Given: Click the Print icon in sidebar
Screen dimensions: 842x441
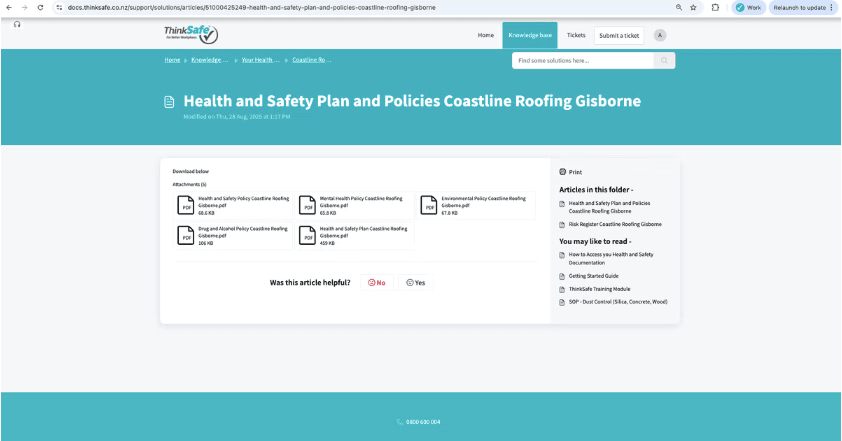Looking at the screenshot, I should coord(563,172).
